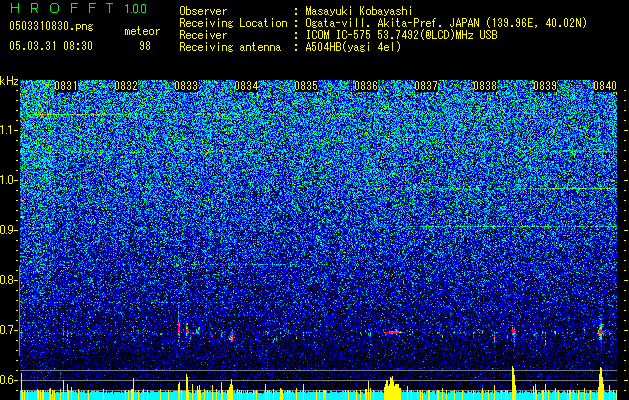The width and height of the screenshot is (629, 400).
Task: Click observer name Masayuki Kobayashi
Action: pos(358,11)
